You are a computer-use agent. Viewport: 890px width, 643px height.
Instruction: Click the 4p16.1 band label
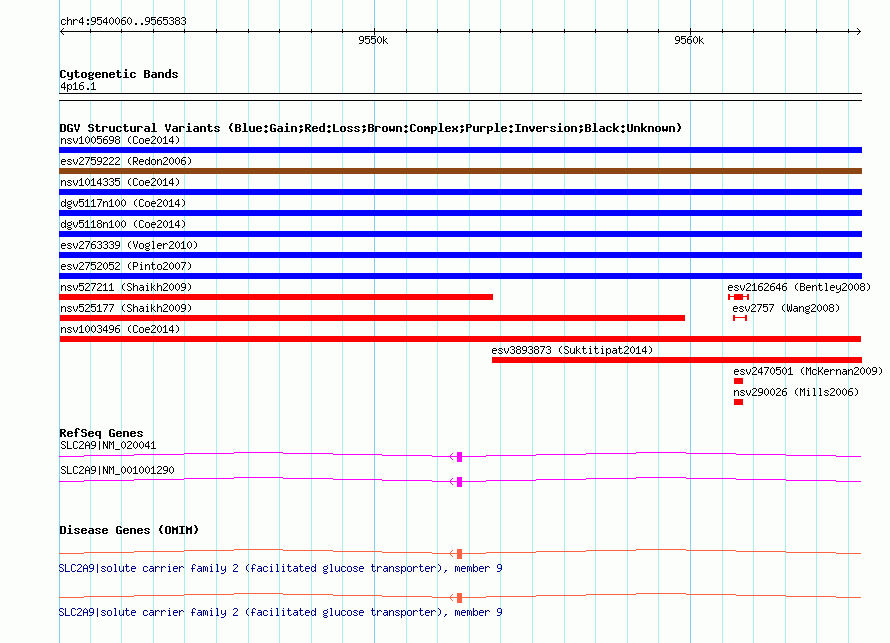[x=78, y=86]
